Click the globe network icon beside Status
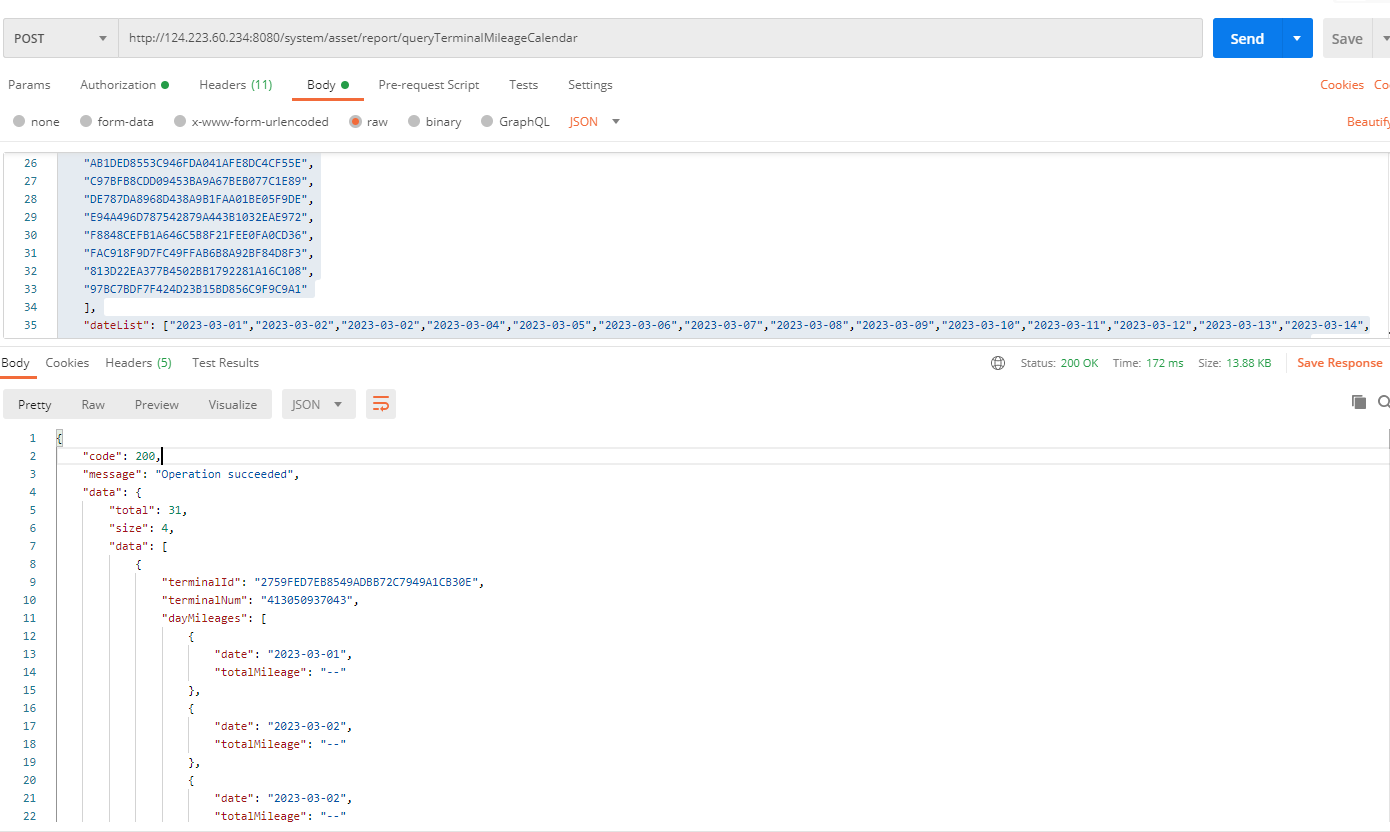This screenshot has width=1390, height=832. tap(997, 363)
